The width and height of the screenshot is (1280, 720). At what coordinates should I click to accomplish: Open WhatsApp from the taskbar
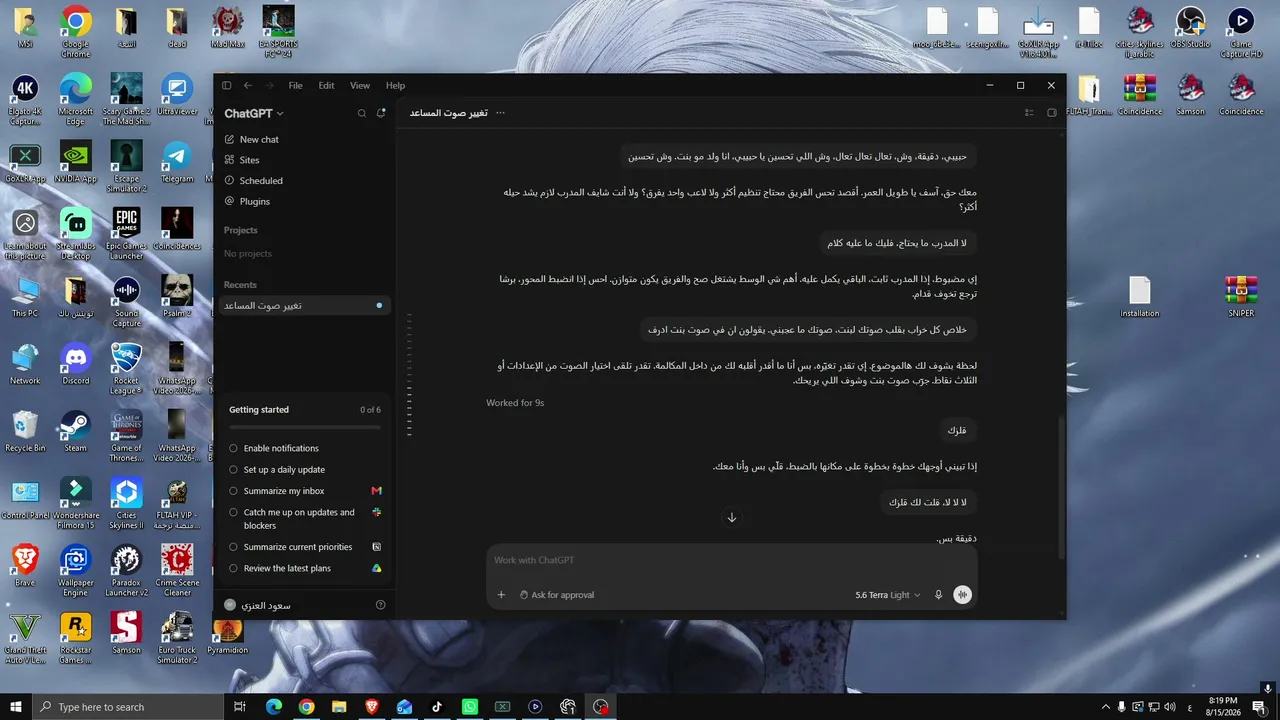coord(470,707)
